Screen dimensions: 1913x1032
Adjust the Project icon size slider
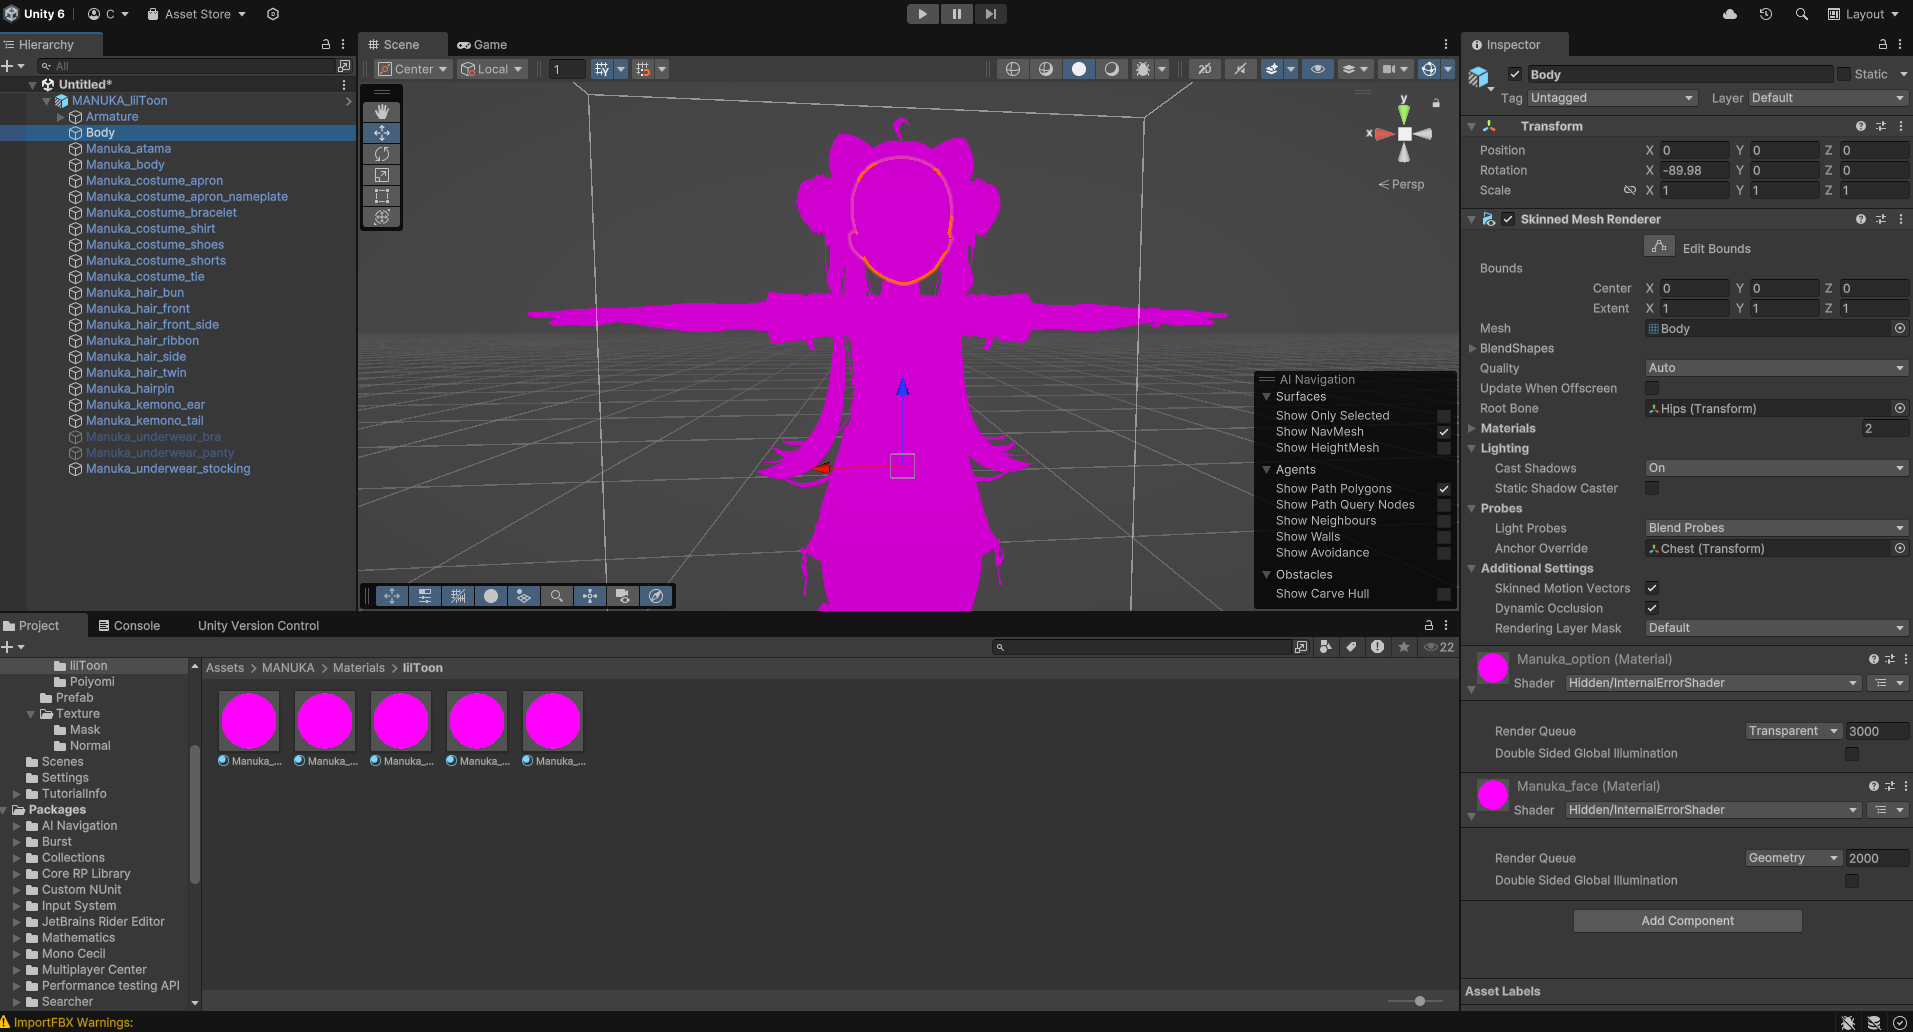coord(1420,1001)
